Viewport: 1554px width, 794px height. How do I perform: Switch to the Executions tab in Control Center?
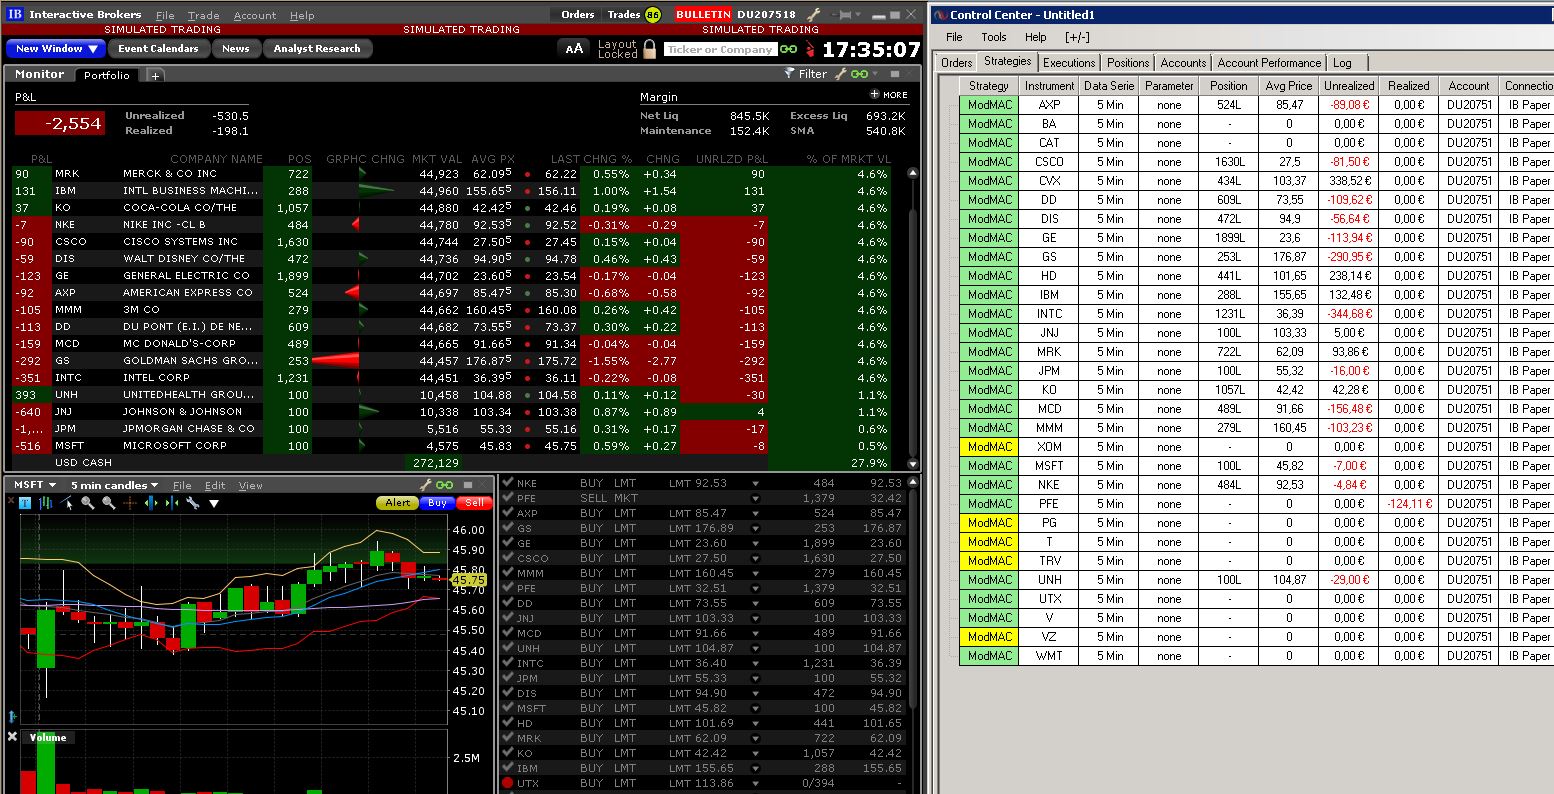(1069, 62)
